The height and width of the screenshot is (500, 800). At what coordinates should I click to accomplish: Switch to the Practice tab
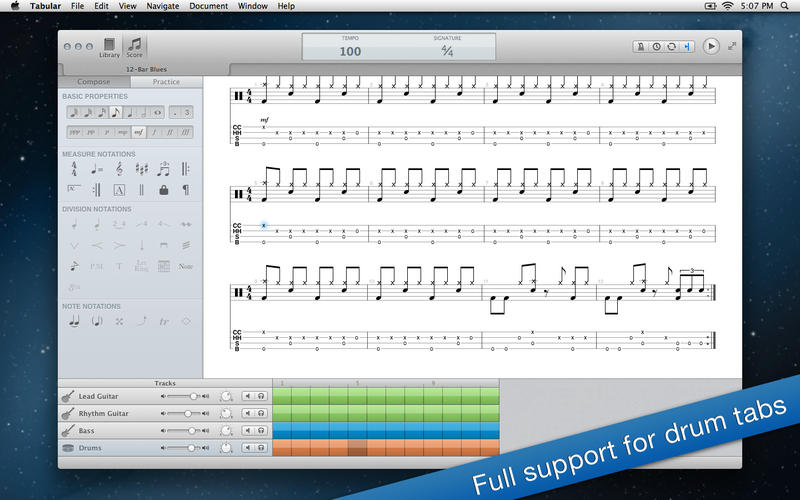tap(167, 82)
